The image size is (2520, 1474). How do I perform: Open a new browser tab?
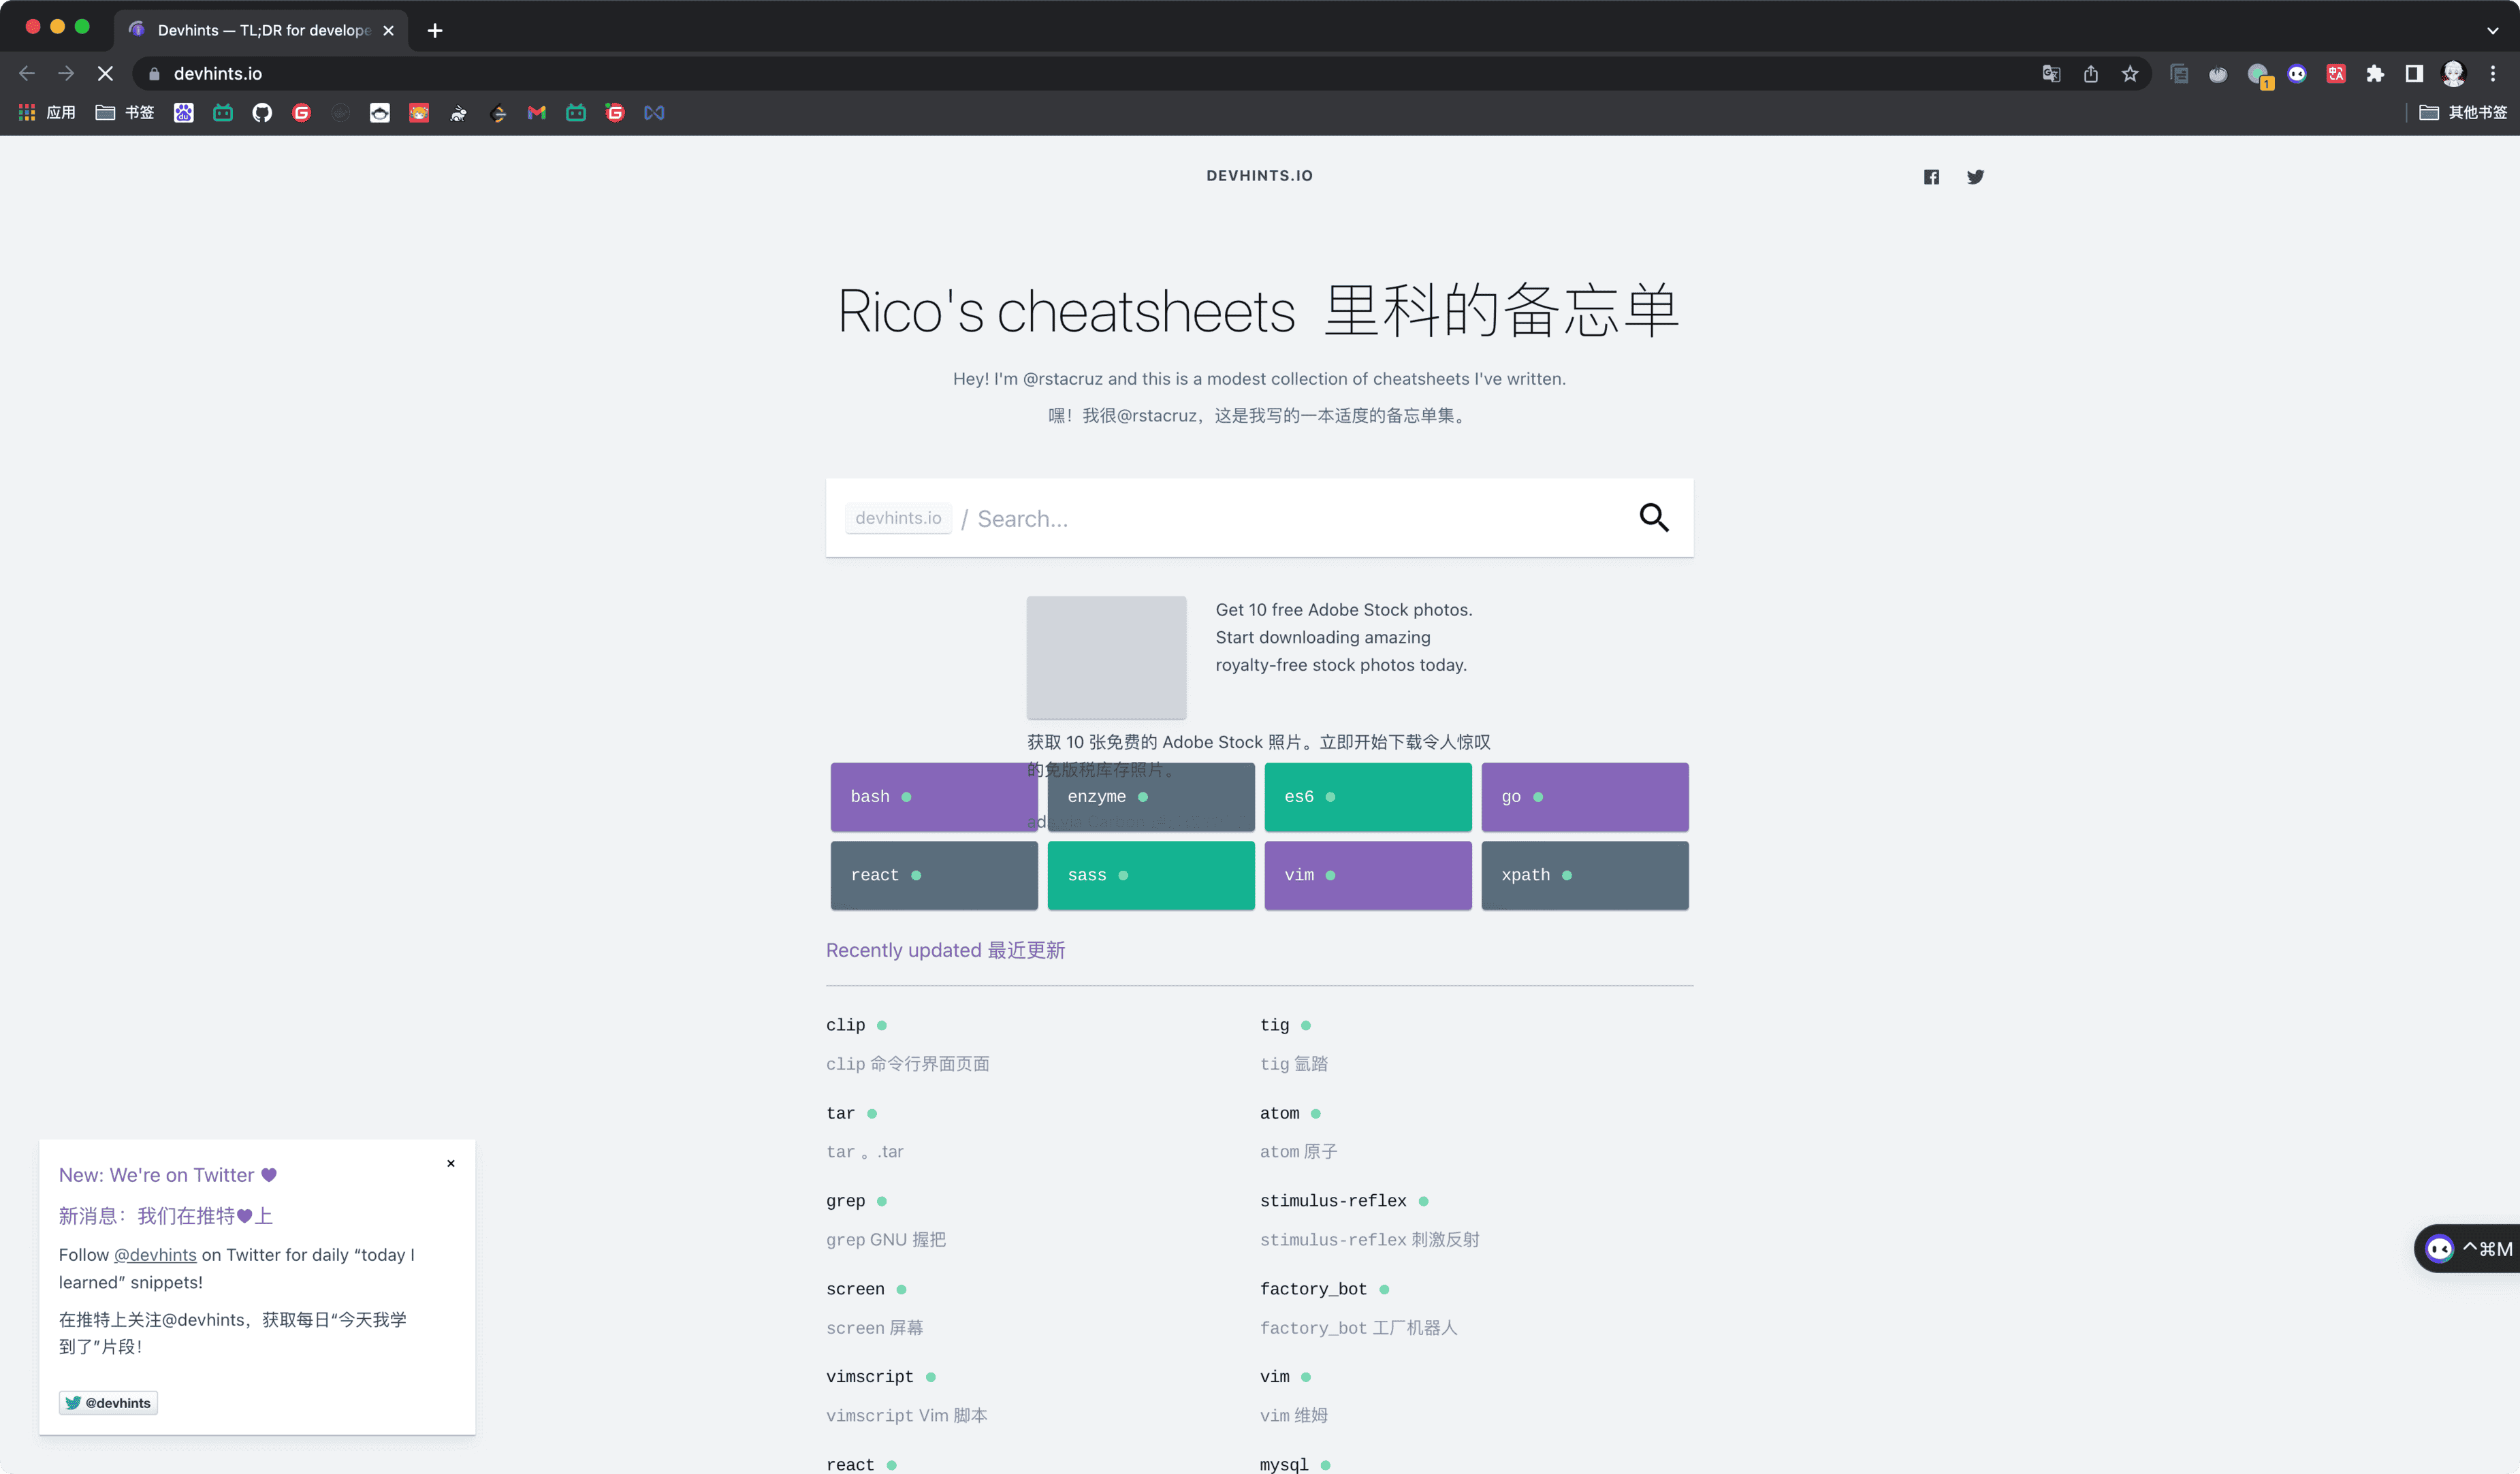[x=435, y=31]
